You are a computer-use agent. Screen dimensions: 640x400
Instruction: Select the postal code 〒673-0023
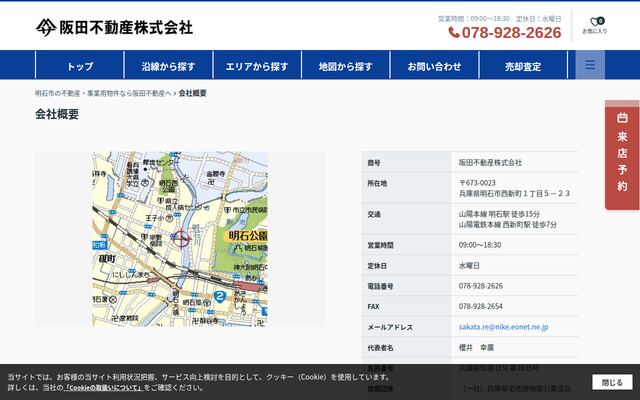477,183
